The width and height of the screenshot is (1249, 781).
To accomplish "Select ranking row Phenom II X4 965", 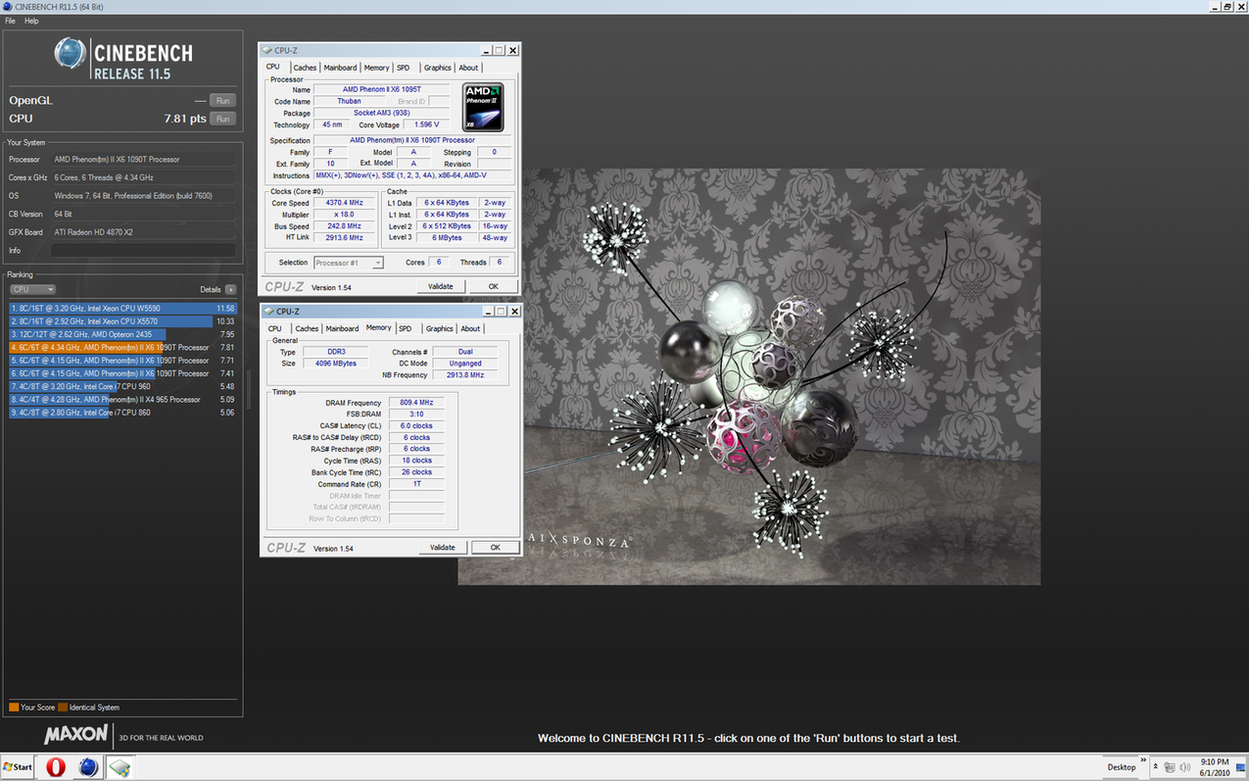I will click(x=124, y=399).
